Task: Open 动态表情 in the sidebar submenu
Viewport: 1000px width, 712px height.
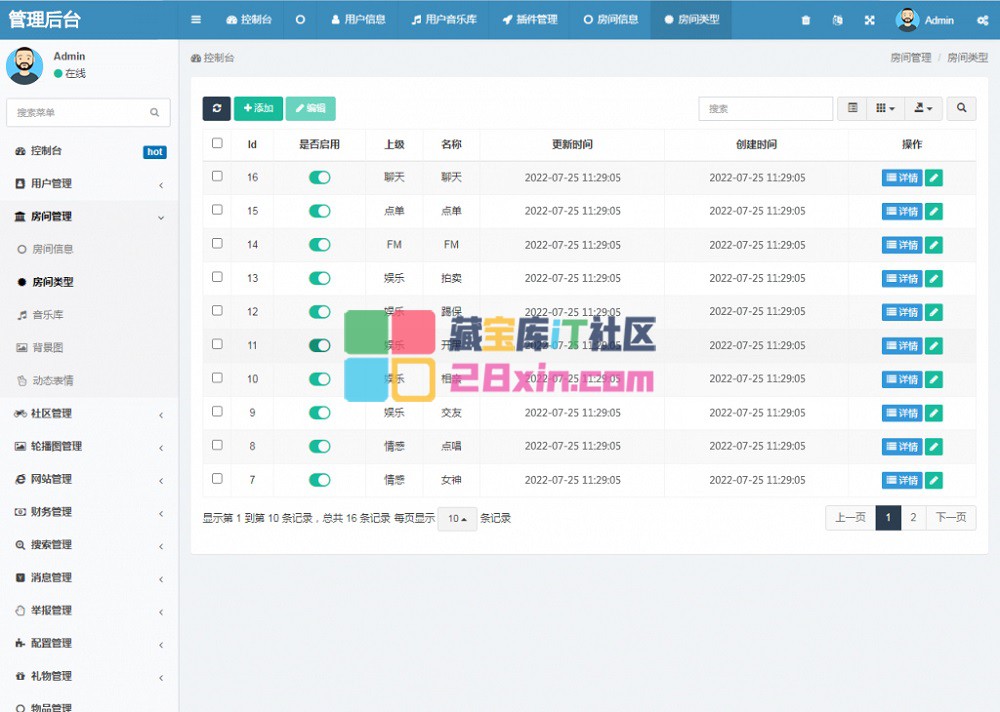Action: (x=53, y=381)
